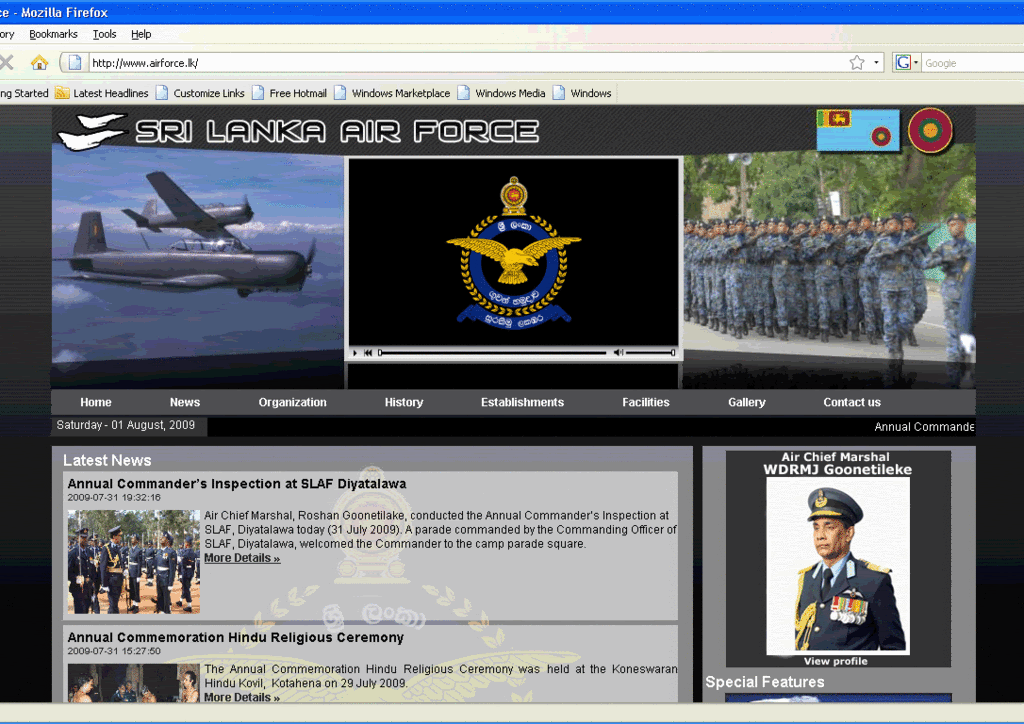The image size is (1024, 724).
Task: Click the airforce.lk URL field
Action: click(467, 63)
